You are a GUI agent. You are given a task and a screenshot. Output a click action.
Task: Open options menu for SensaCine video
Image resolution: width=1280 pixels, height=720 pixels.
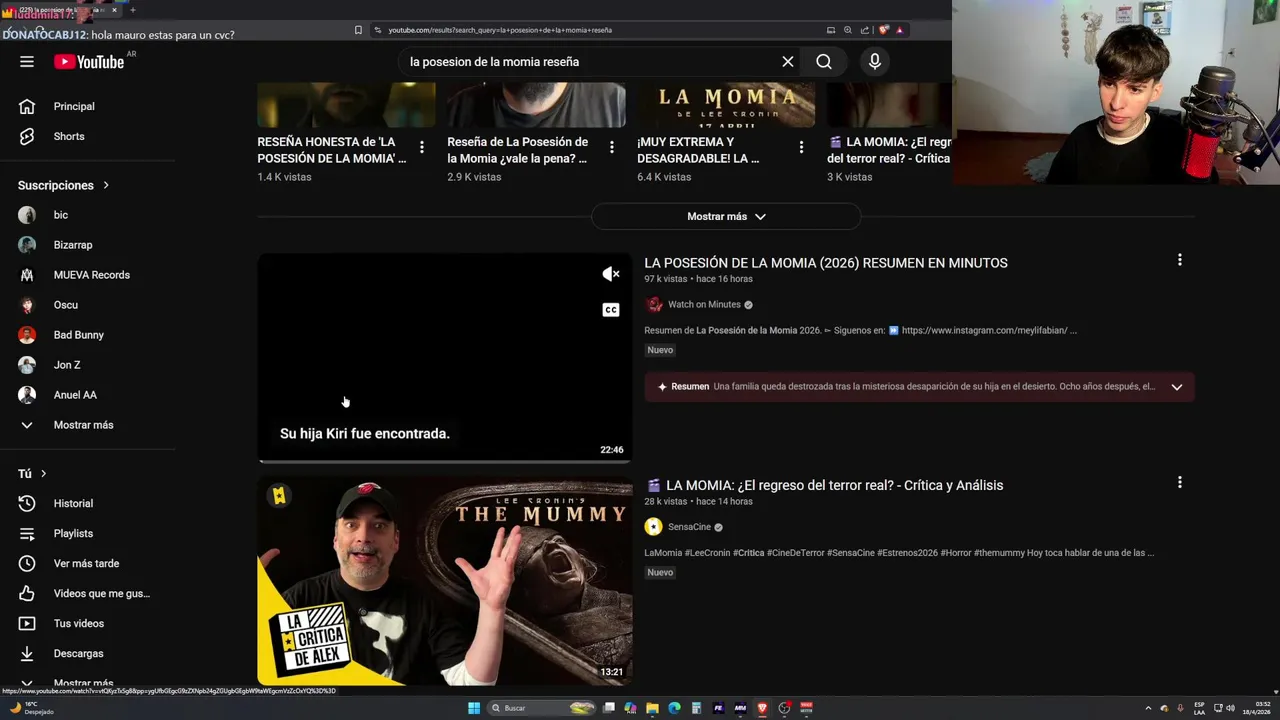pos(1180,482)
